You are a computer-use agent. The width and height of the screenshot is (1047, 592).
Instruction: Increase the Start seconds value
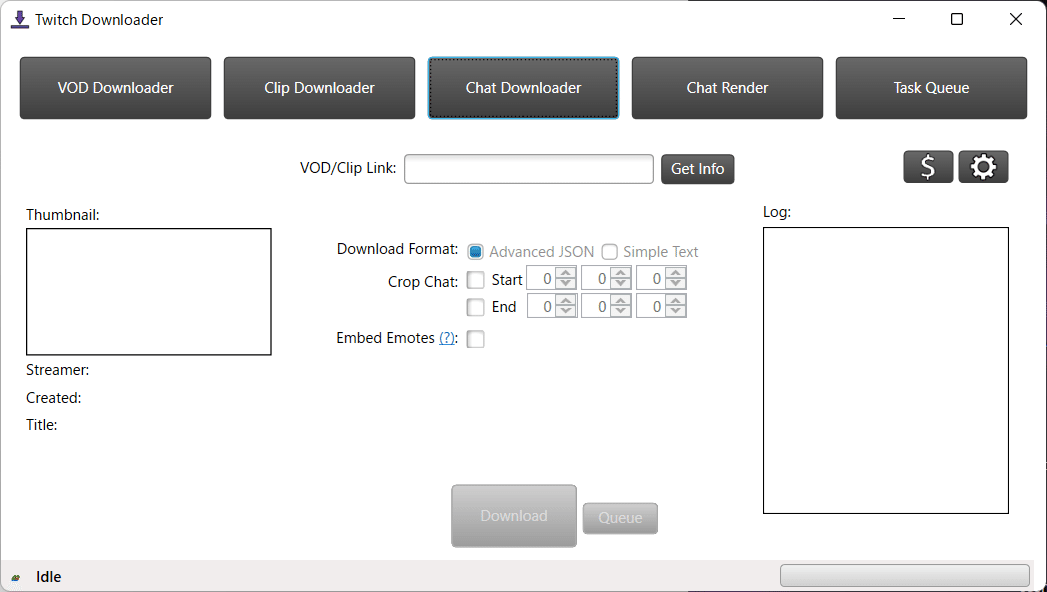click(x=676, y=273)
